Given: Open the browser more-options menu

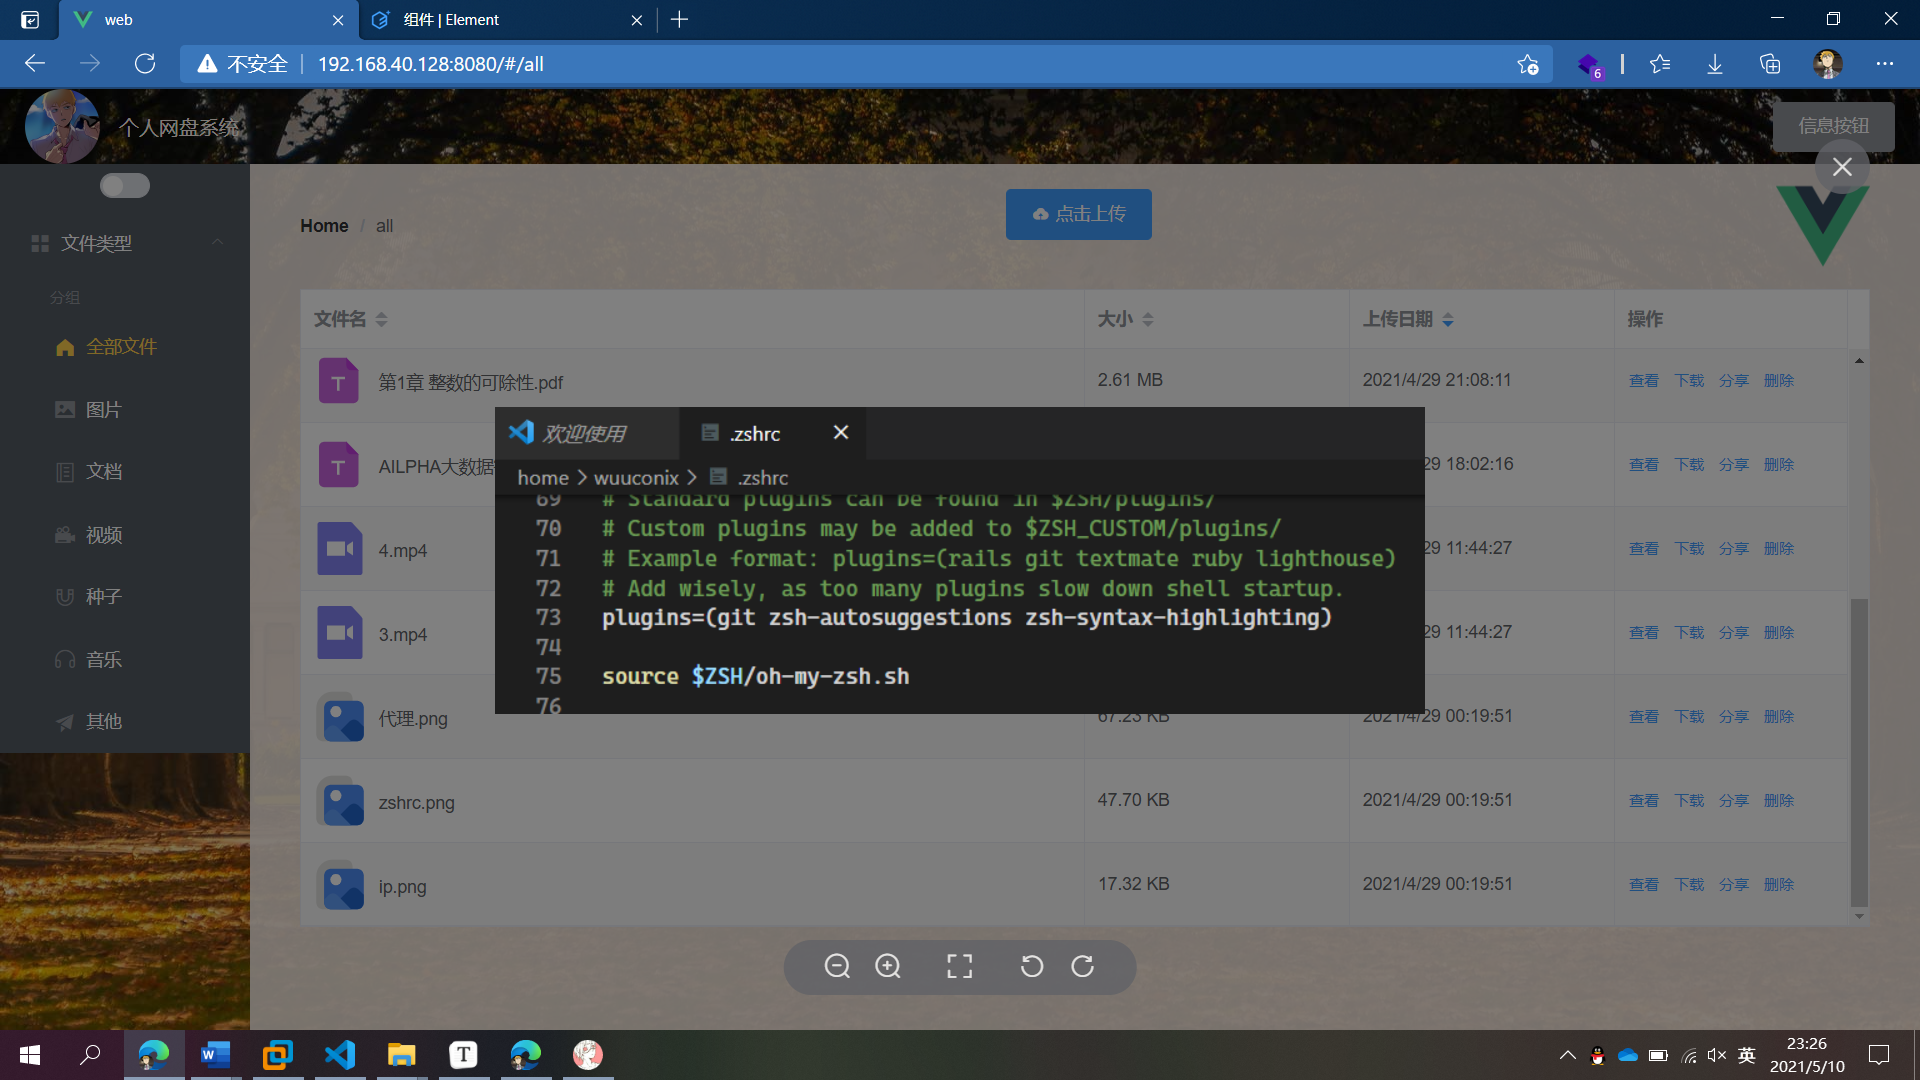Looking at the screenshot, I should (x=1886, y=63).
